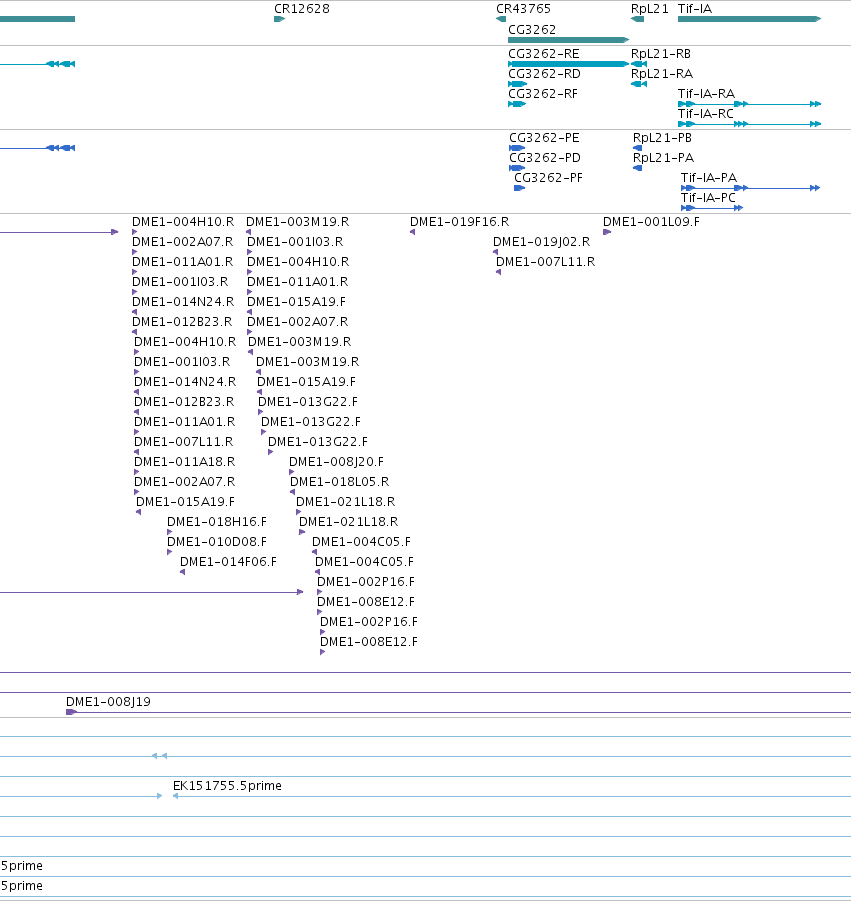Open the DME1-019J02.R end label
The width and height of the screenshot is (851, 901).
pyautogui.click(x=542, y=242)
